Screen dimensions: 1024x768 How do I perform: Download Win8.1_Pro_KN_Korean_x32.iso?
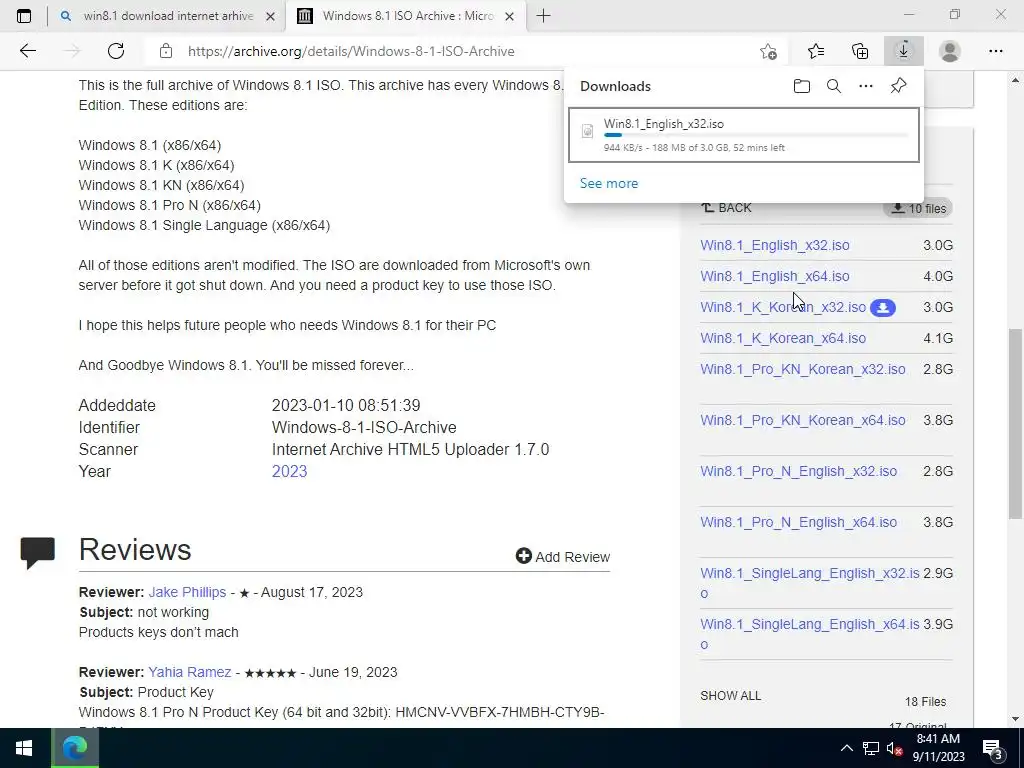[803, 369]
